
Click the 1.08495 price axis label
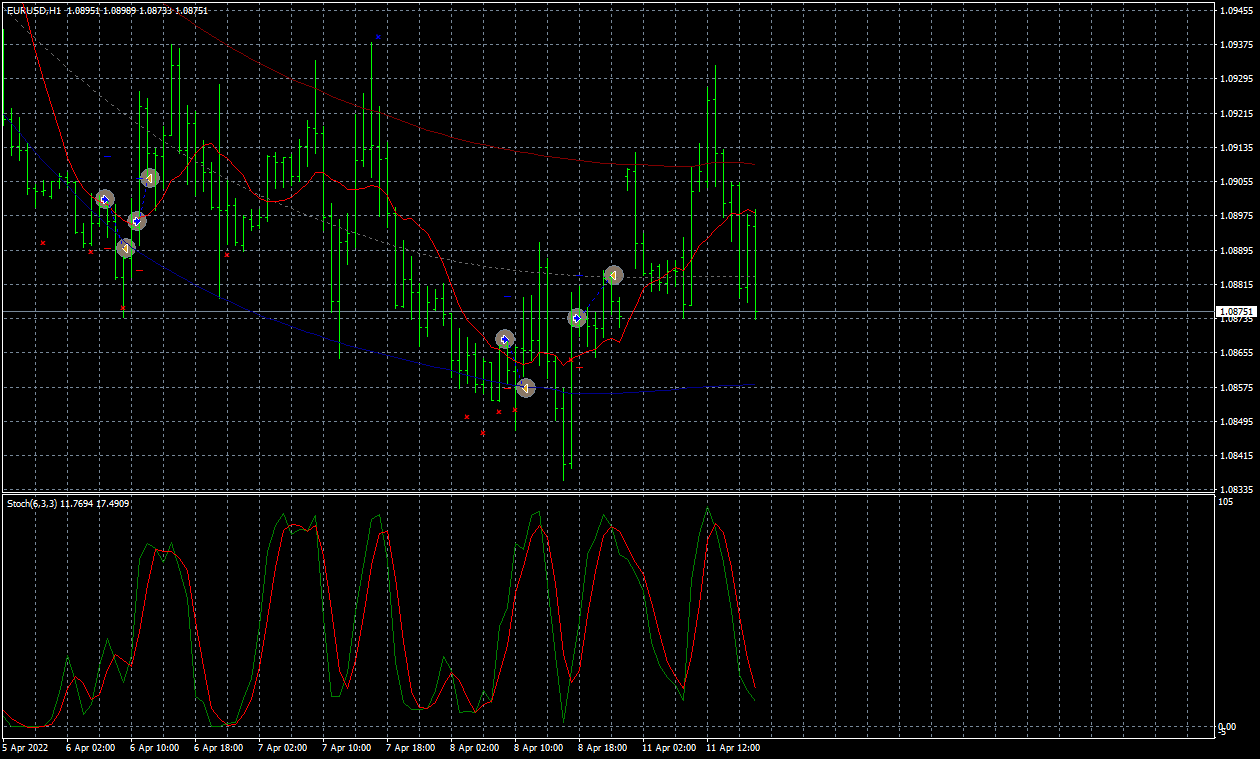coord(1236,421)
